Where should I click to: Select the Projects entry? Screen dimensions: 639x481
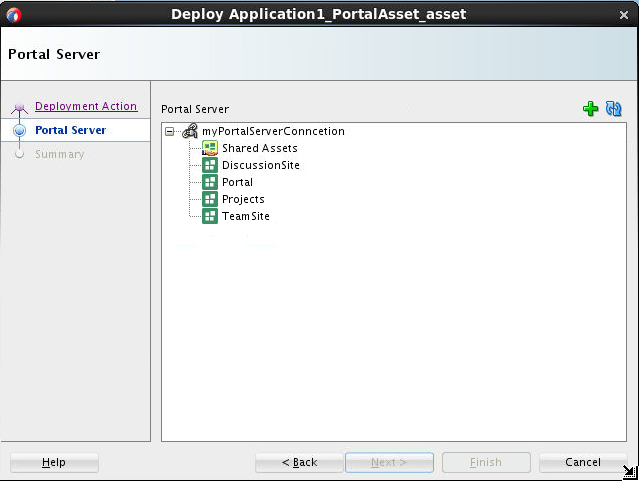243,199
